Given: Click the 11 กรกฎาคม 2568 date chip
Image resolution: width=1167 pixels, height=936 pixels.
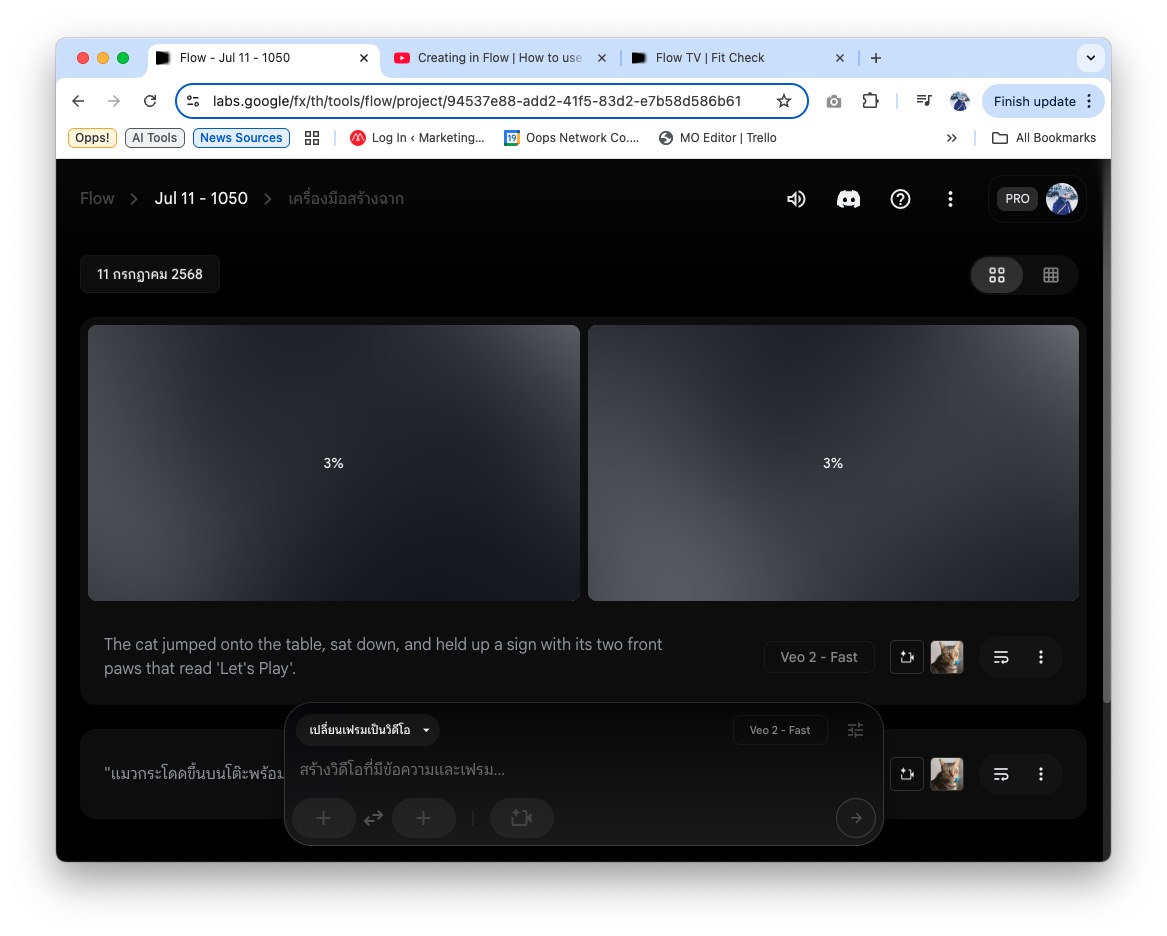Looking at the screenshot, I should tap(150, 275).
